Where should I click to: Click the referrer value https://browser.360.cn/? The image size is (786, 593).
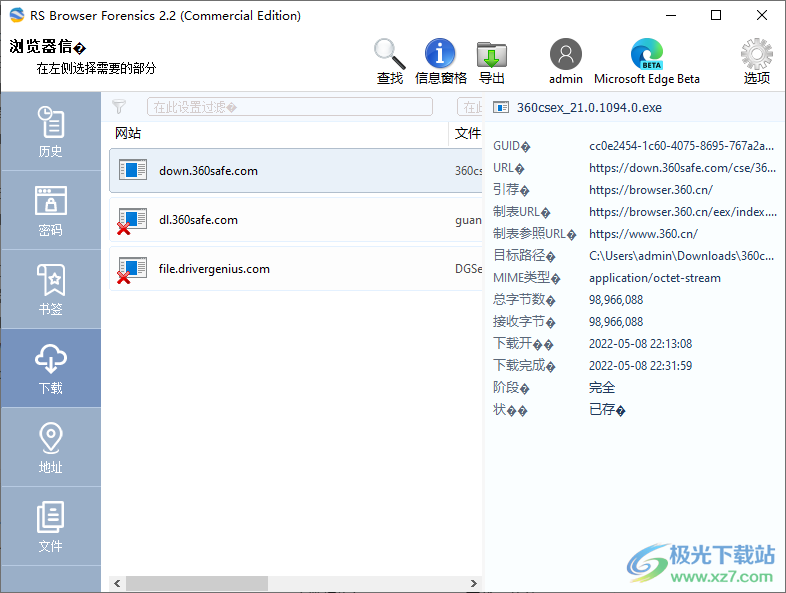(x=651, y=190)
